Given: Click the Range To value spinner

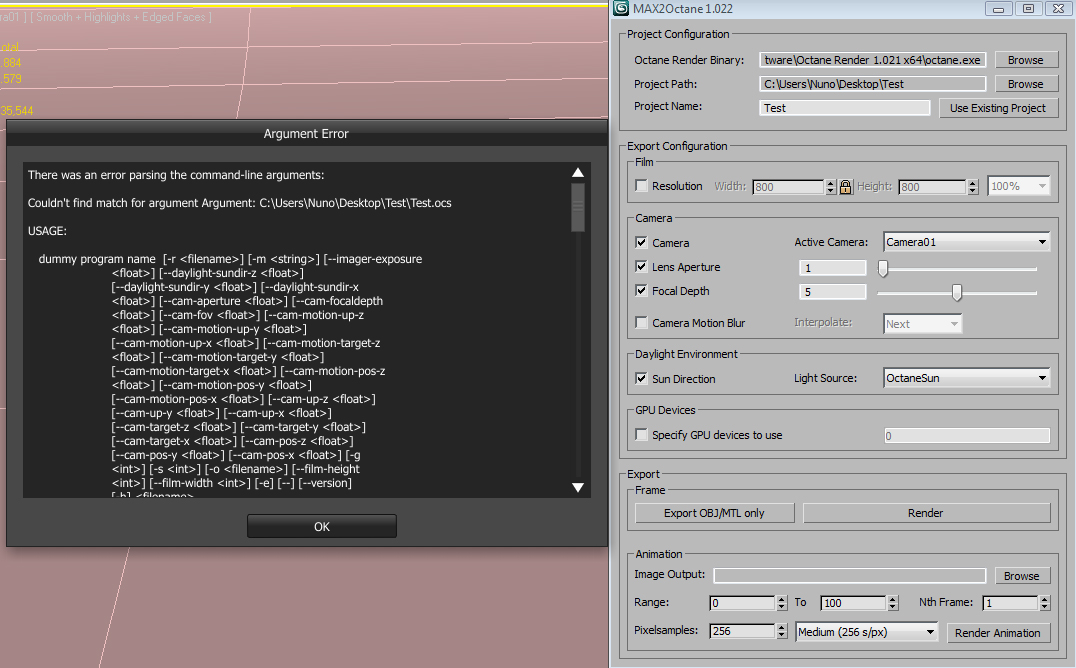Looking at the screenshot, I should [893, 603].
